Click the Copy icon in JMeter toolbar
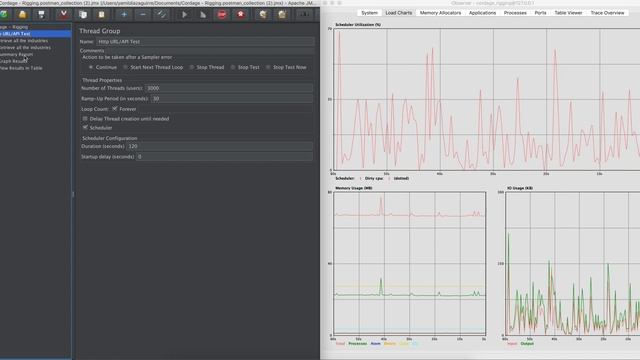The height and width of the screenshot is (360, 640). [x=83, y=15]
